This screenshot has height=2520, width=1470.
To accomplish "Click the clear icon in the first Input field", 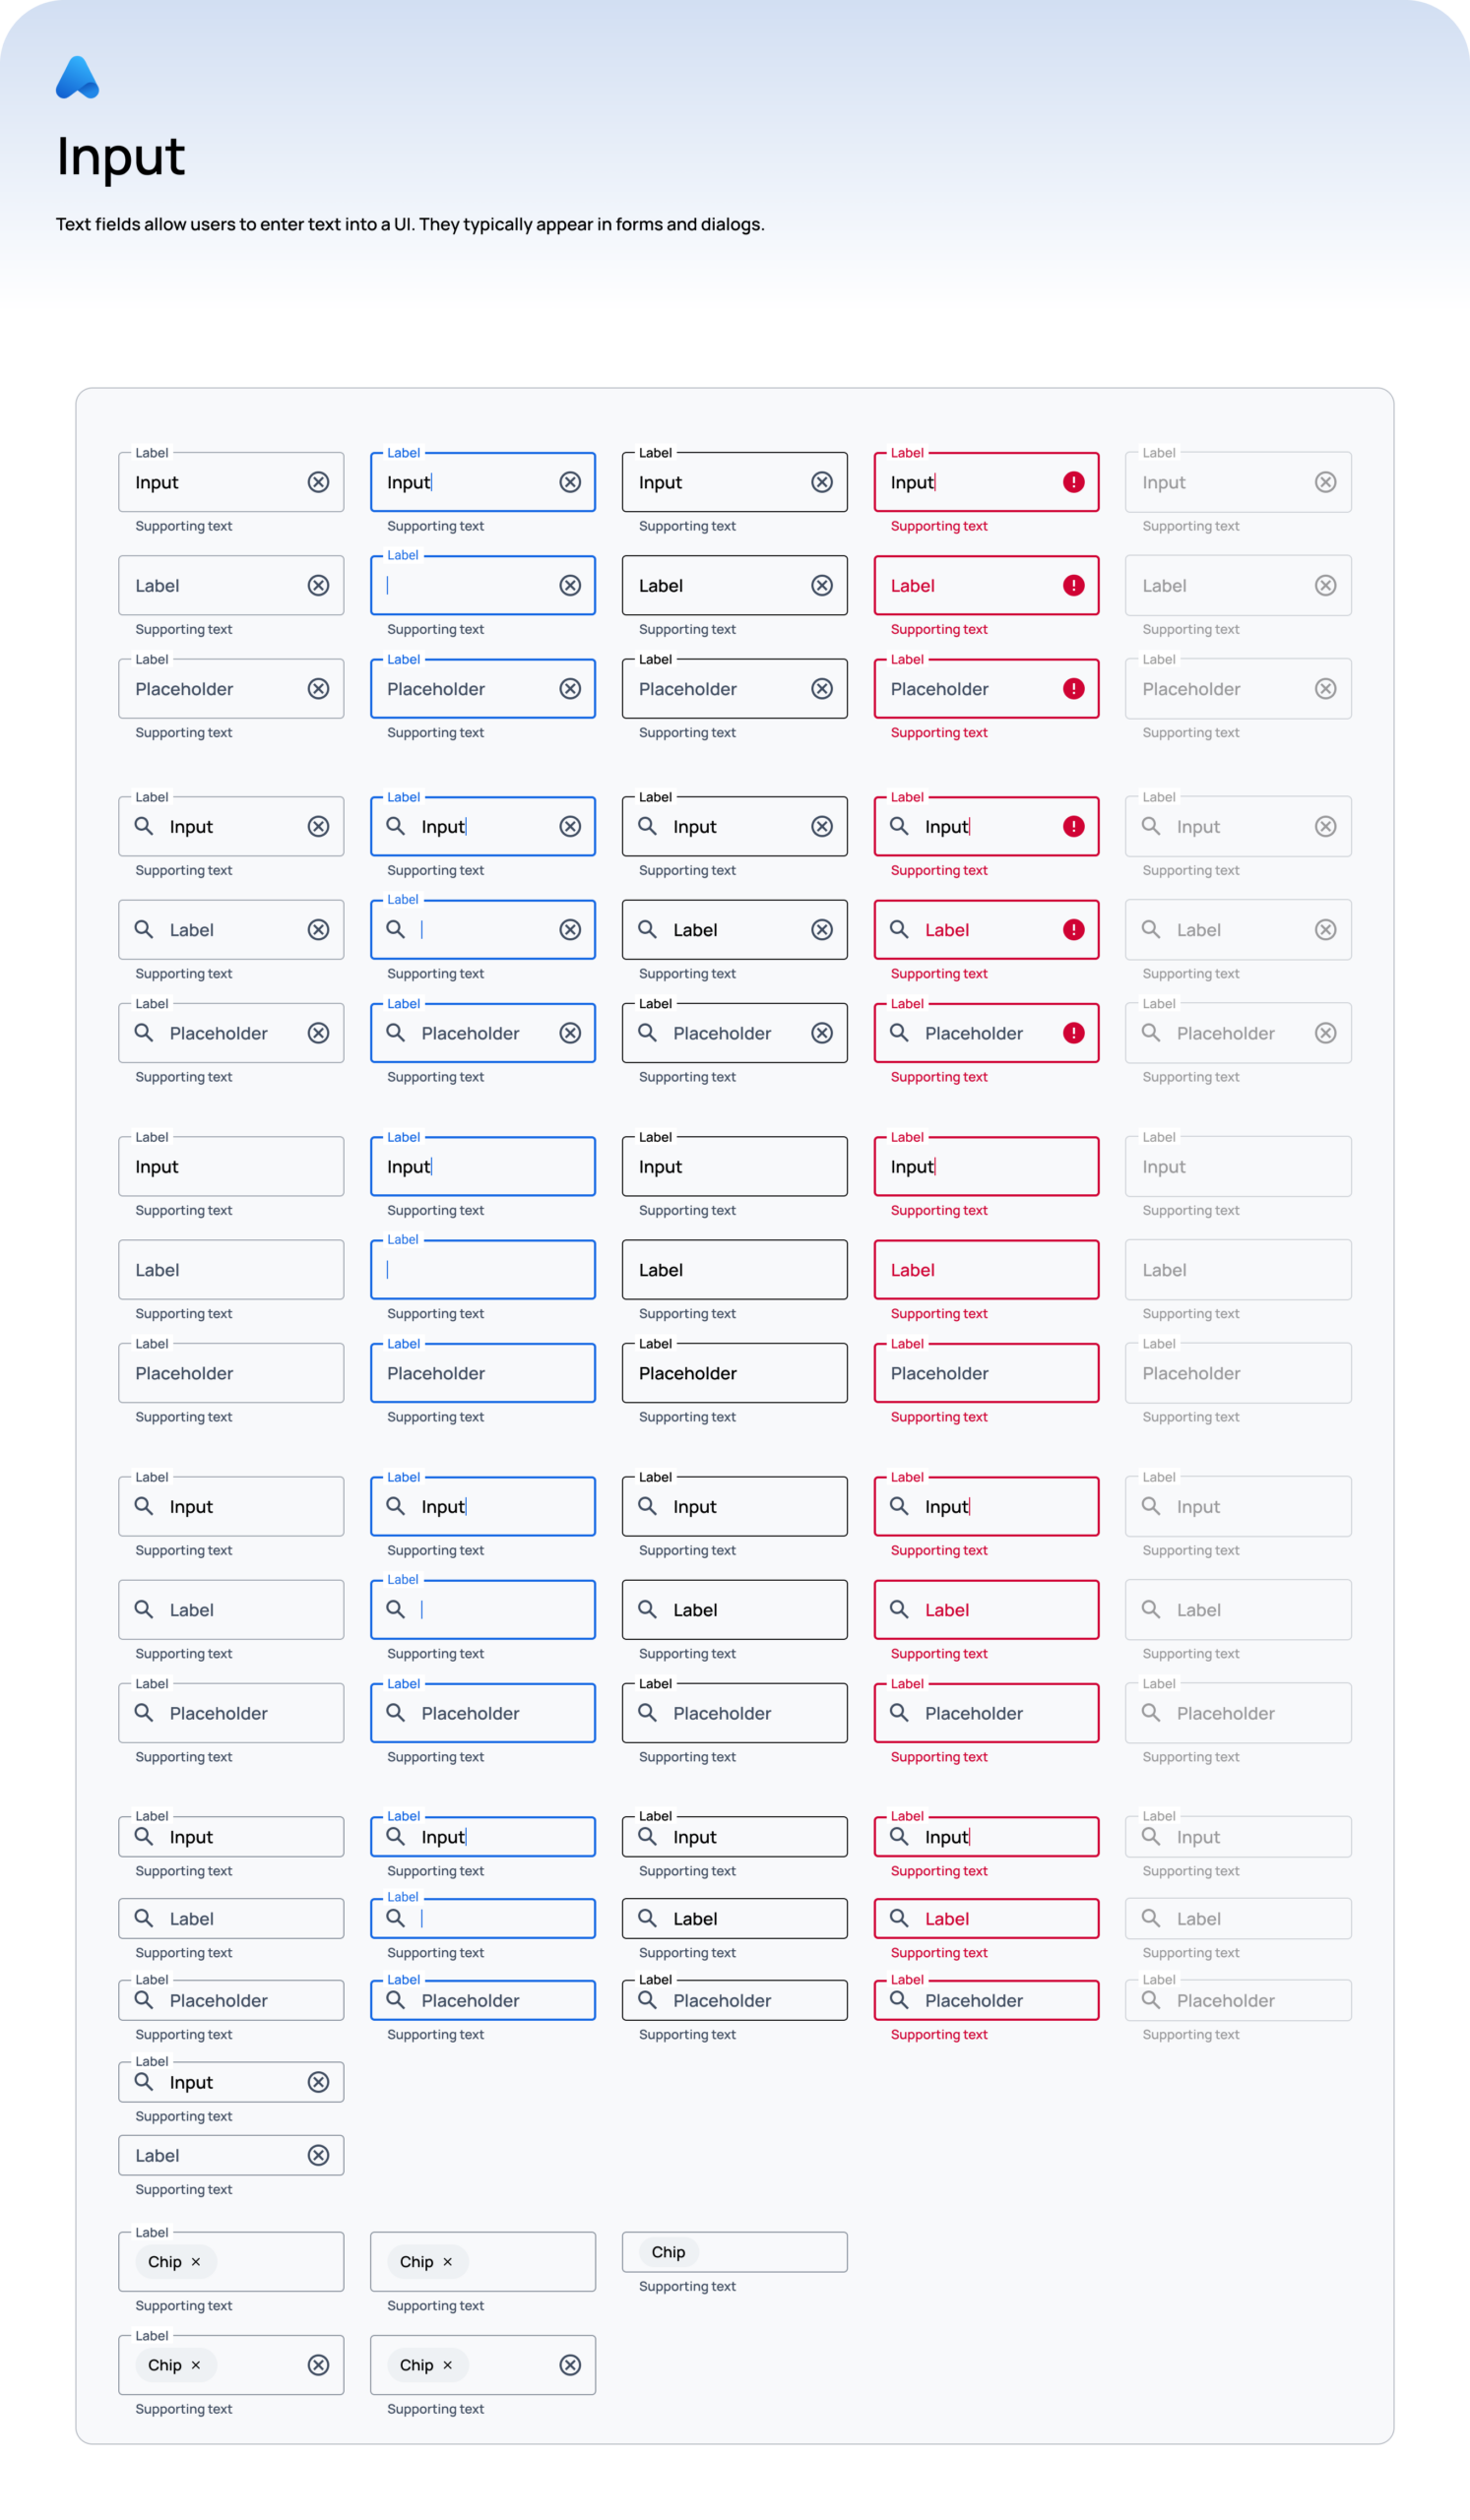I will tap(317, 482).
